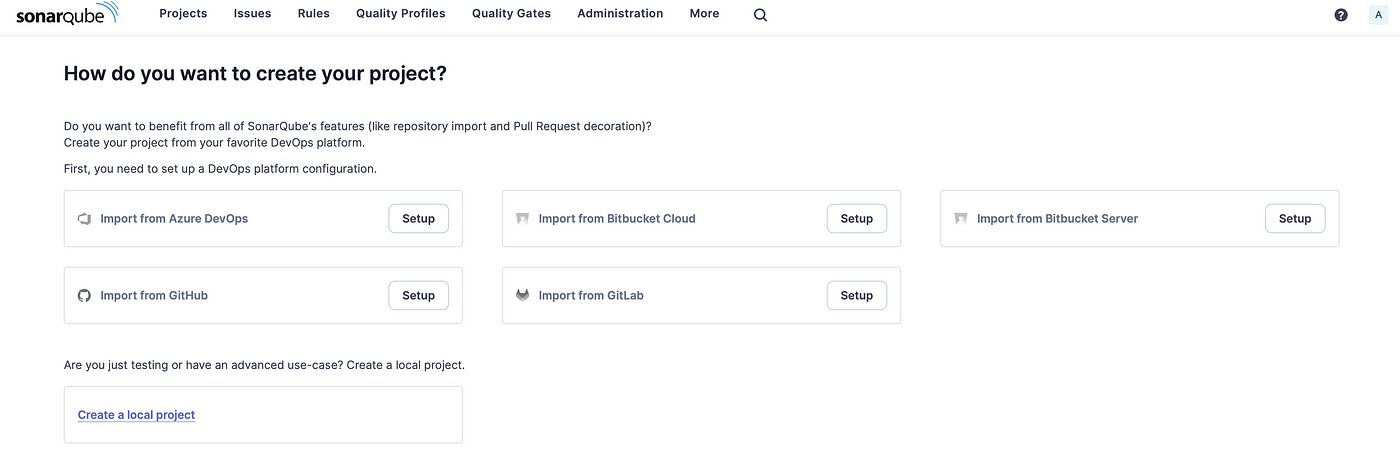Click the GitLab fox icon
The width and height of the screenshot is (1400, 451).
(x=522, y=296)
